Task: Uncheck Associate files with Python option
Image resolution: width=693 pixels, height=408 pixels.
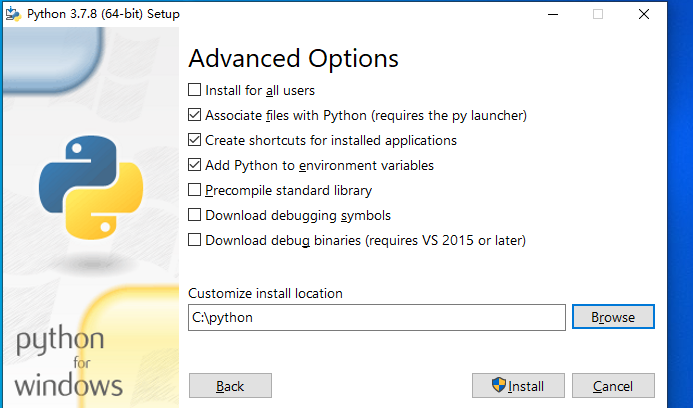Action: (194, 115)
